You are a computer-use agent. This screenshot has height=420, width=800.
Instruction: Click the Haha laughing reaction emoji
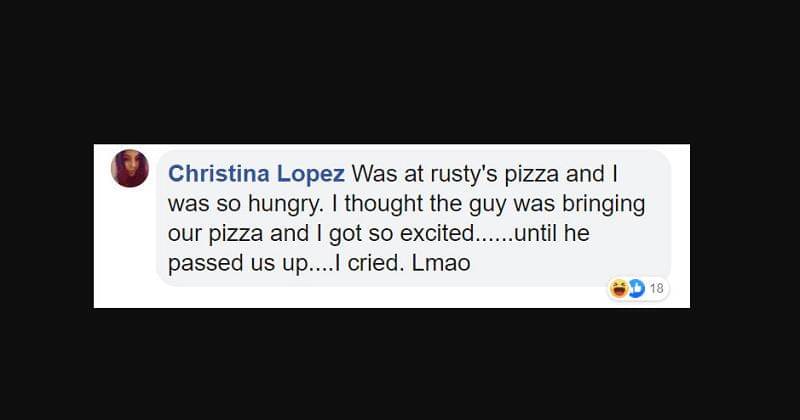click(x=618, y=289)
